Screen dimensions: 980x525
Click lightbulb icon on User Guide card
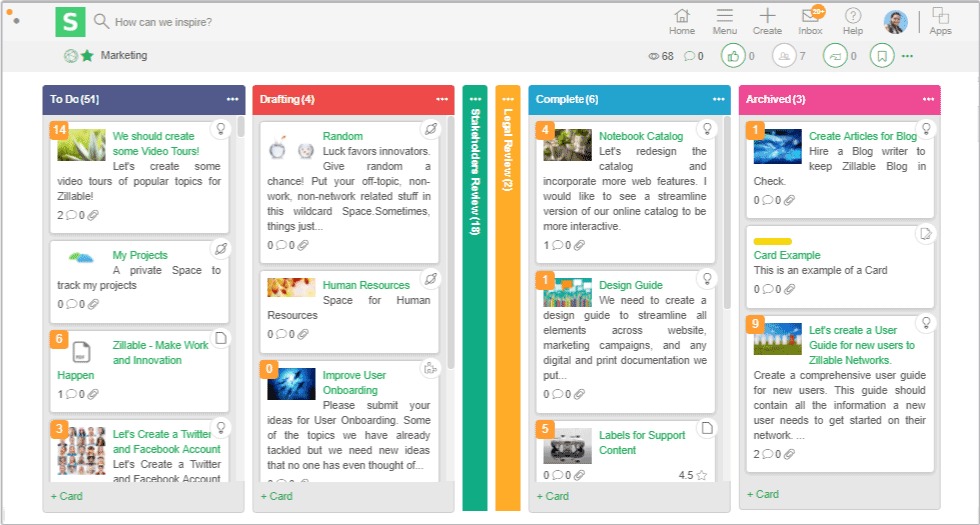click(x=926, y=323)
